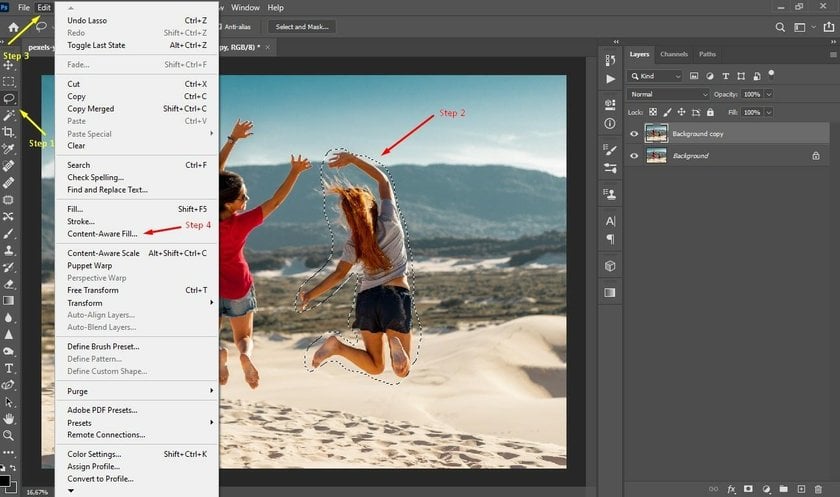Viewport: 840px width, 497px height.
Task: Open the Layers panel options menu
Action: coord(832,55)
